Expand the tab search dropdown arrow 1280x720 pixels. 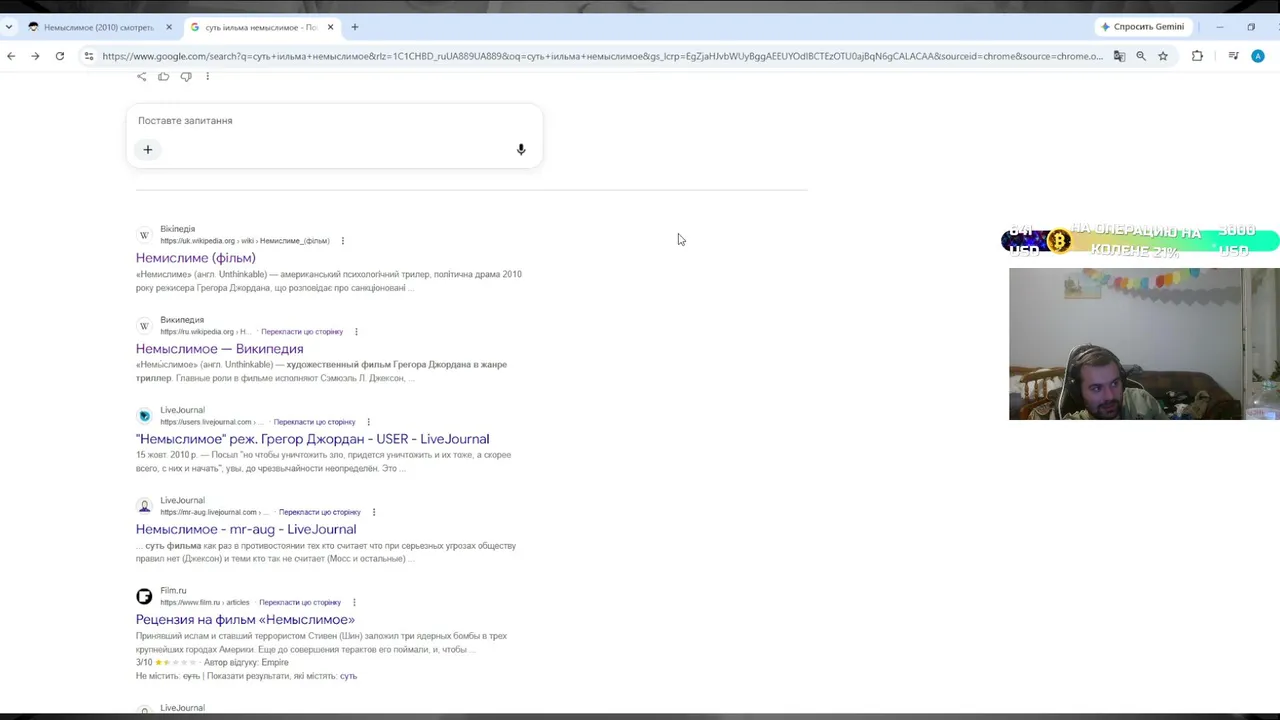[x=9, y=27]
